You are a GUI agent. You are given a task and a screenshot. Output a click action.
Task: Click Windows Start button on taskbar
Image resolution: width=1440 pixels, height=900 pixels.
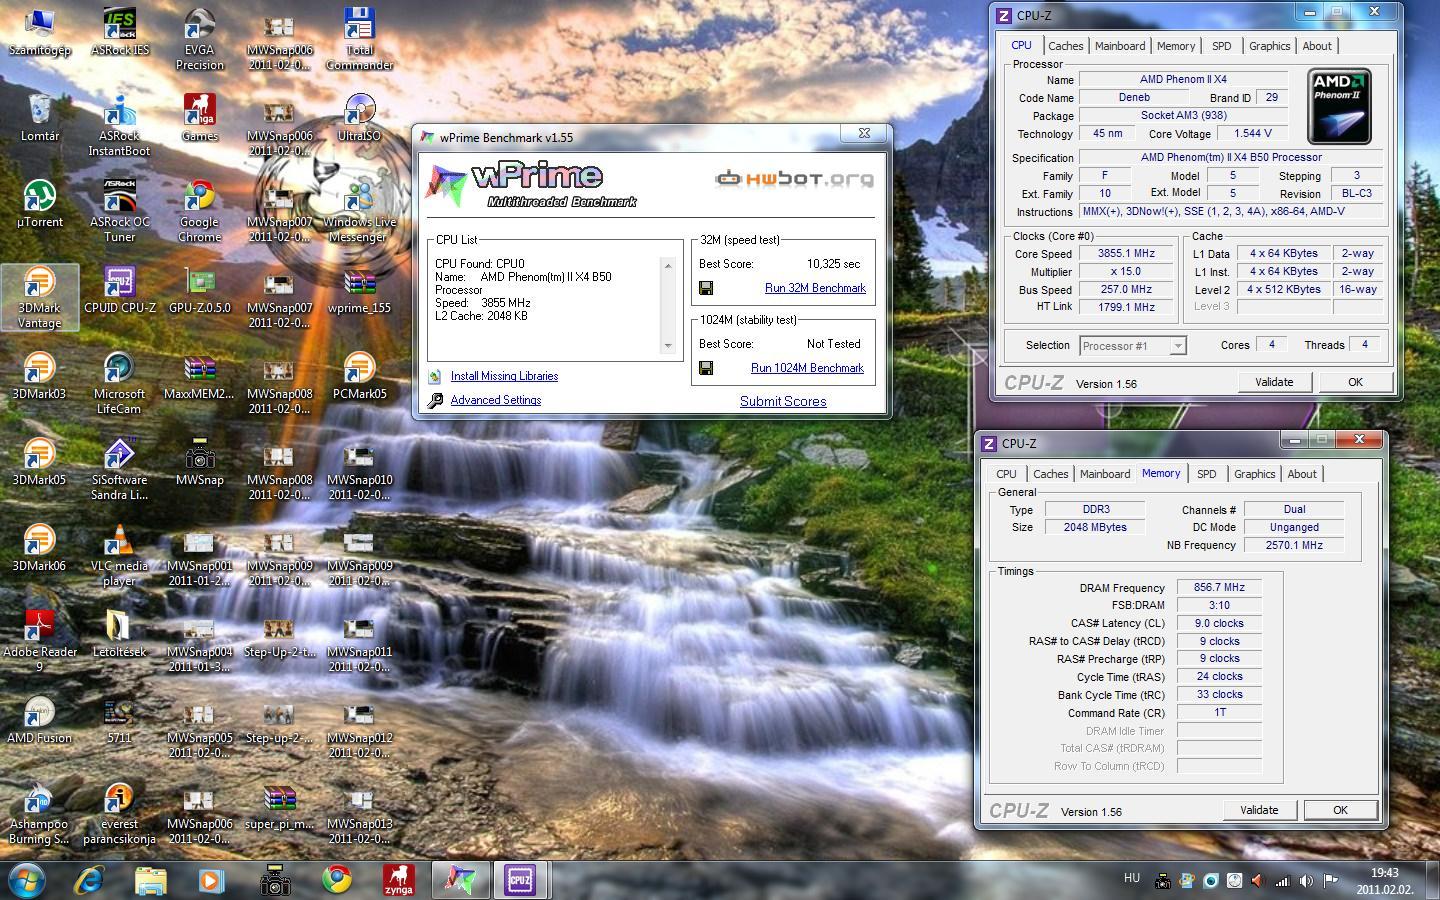[26, 879]
